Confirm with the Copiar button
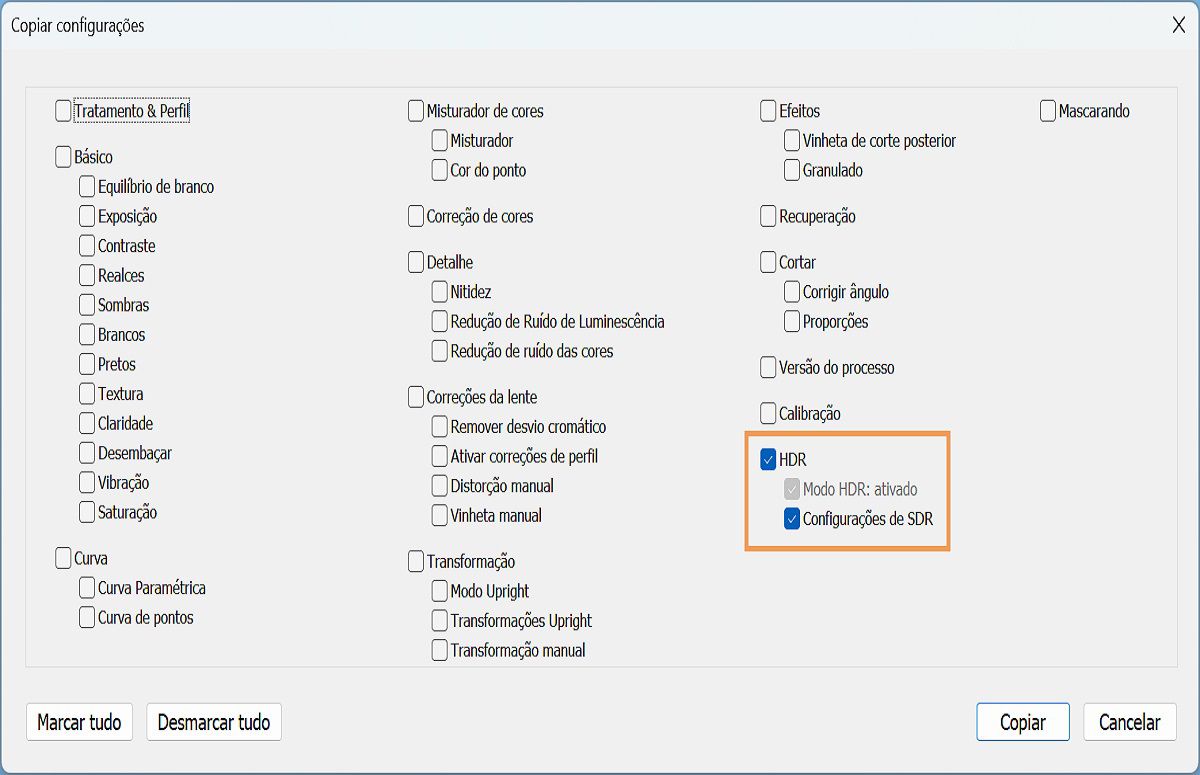This screenshot has height=775, width=1200. pos(1022,721)
